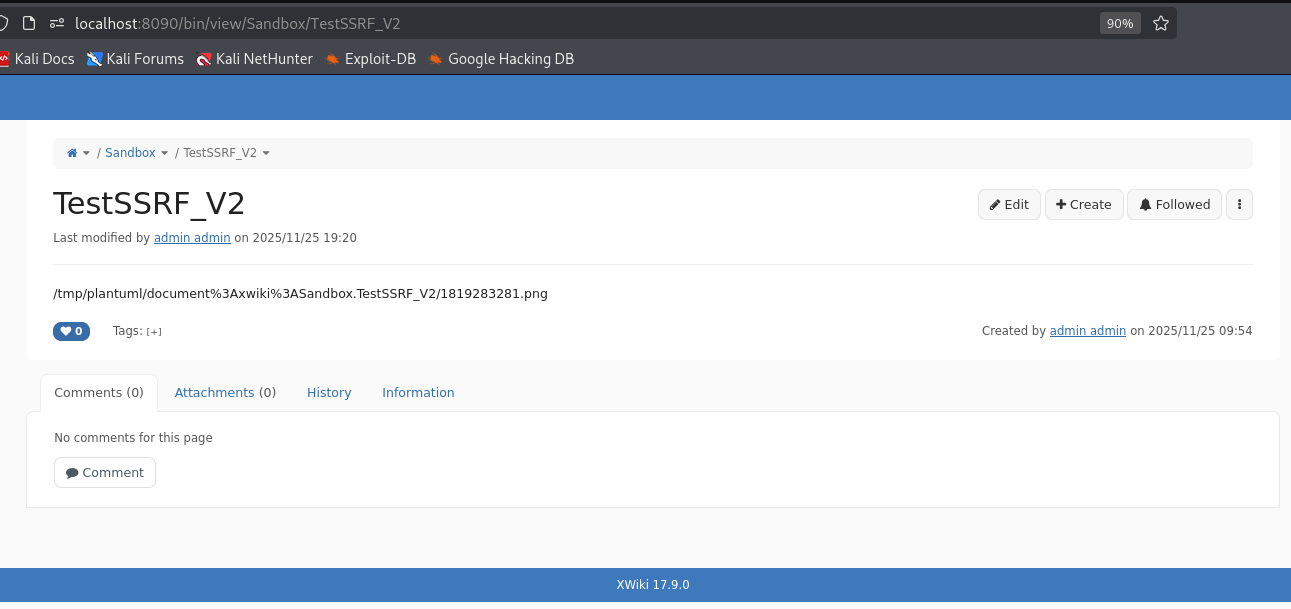The height and width of the screenshot is (609, 1291).
Task: Expand the TestSSRF_V2 breadcrumb dropdown arrow
Action: [266, 153]
